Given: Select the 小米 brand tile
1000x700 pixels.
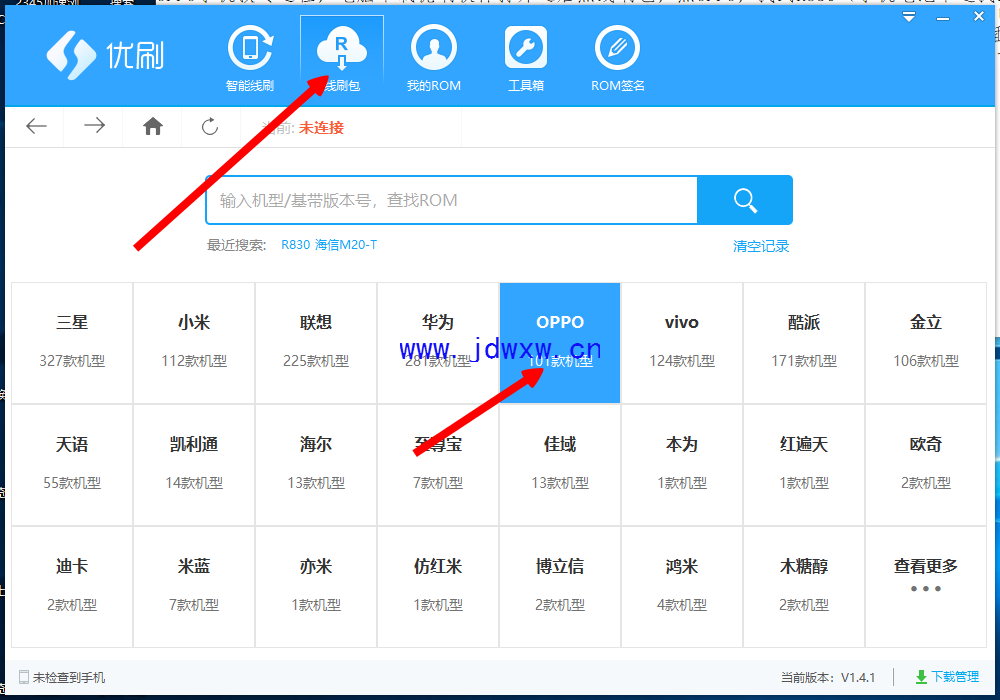Looking at the screenshot, I should point(194,343).
